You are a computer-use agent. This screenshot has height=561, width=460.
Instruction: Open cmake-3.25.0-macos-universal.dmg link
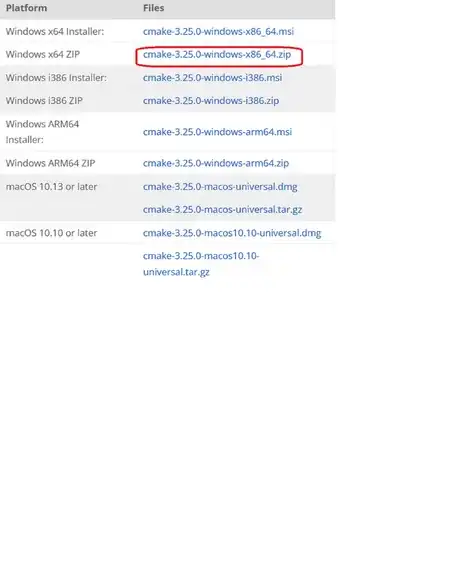coord(220,187)
